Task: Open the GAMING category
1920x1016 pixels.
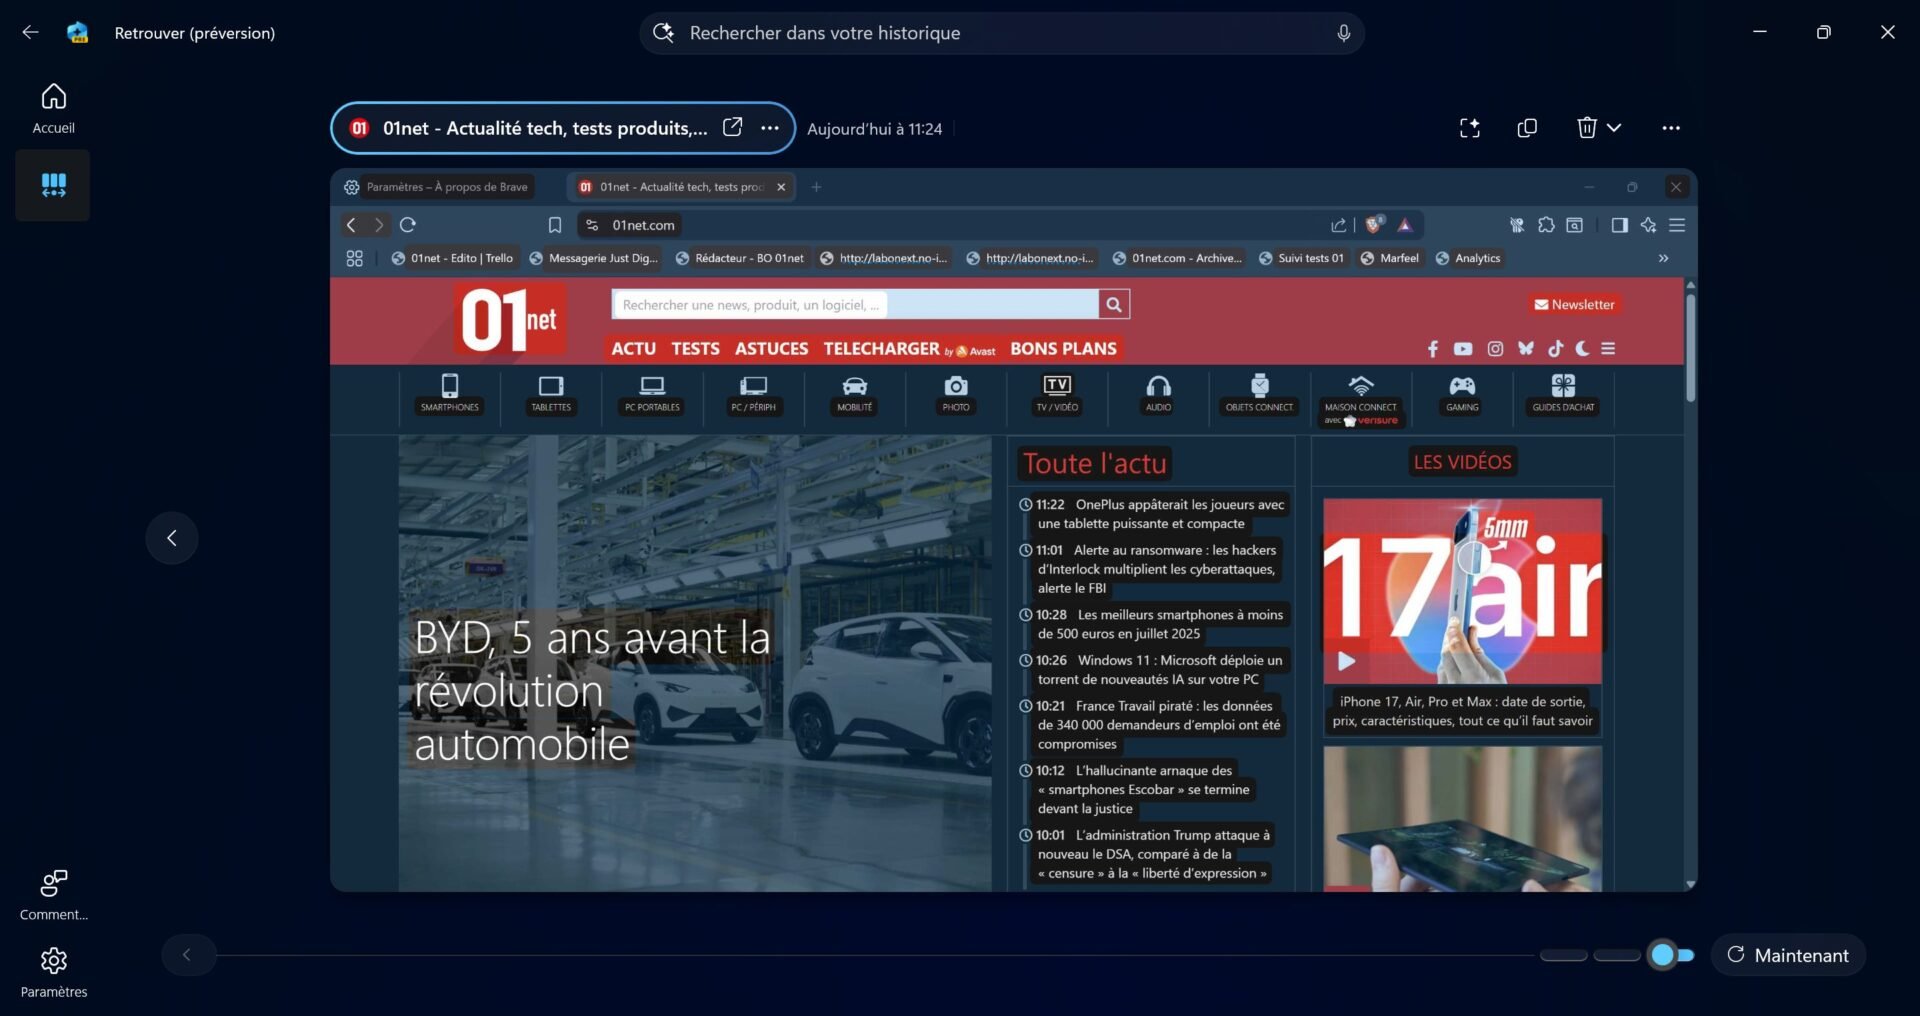Action: 1462,394
